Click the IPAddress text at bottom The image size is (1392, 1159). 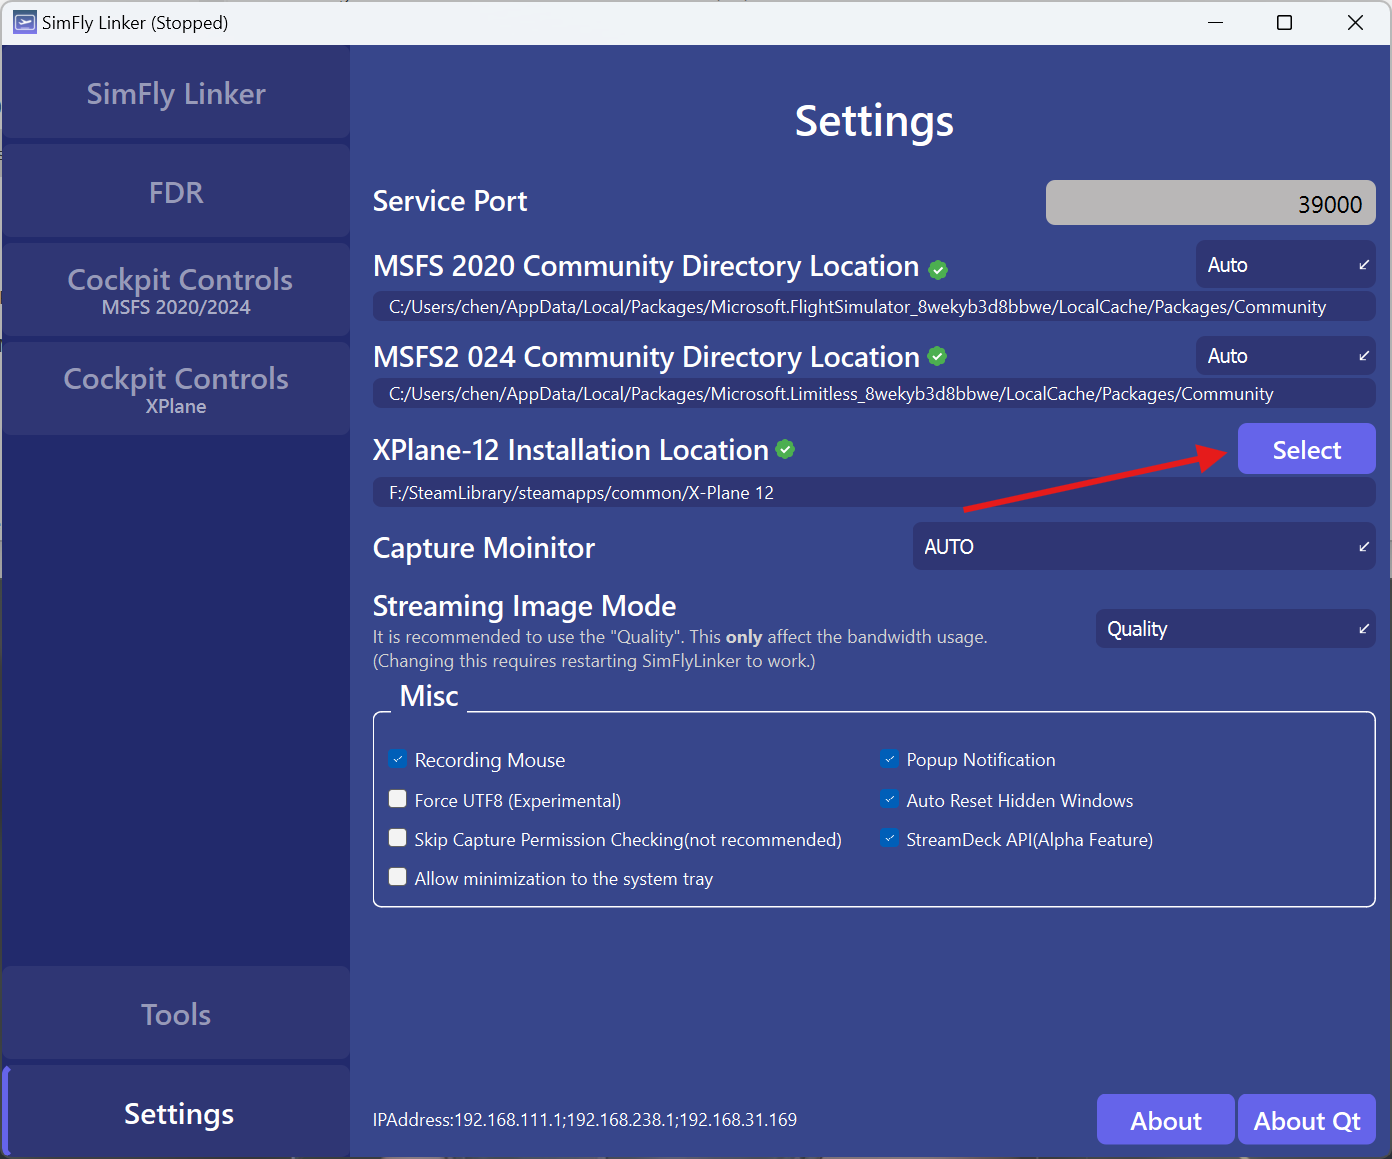pos(585,1120)
